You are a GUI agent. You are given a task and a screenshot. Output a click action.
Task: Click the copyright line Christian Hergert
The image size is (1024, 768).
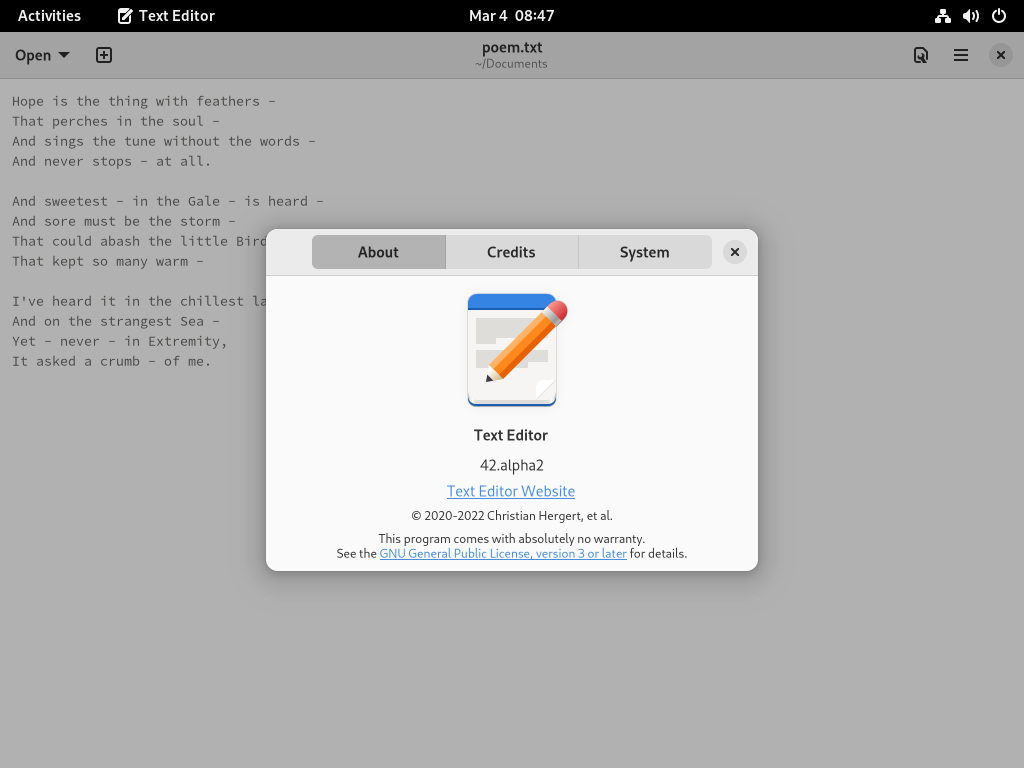coord(511,516)
